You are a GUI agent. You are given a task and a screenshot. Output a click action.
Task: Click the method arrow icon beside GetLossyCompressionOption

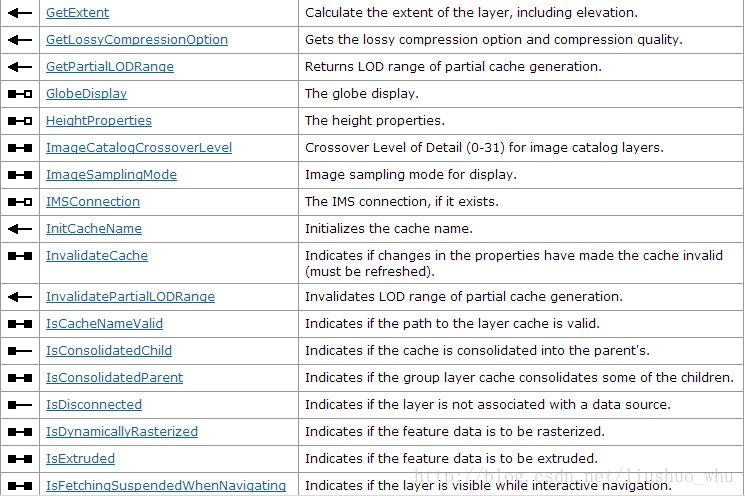click(20, 40)
